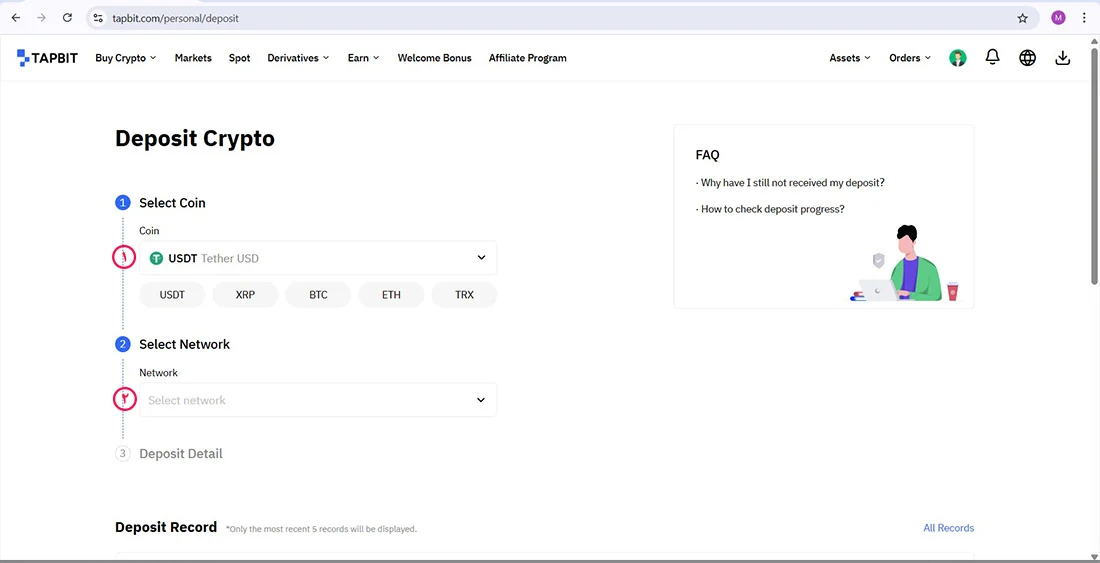Expand the Earn menu
This screenshot has height=563, width=1100.
(363, 58)
